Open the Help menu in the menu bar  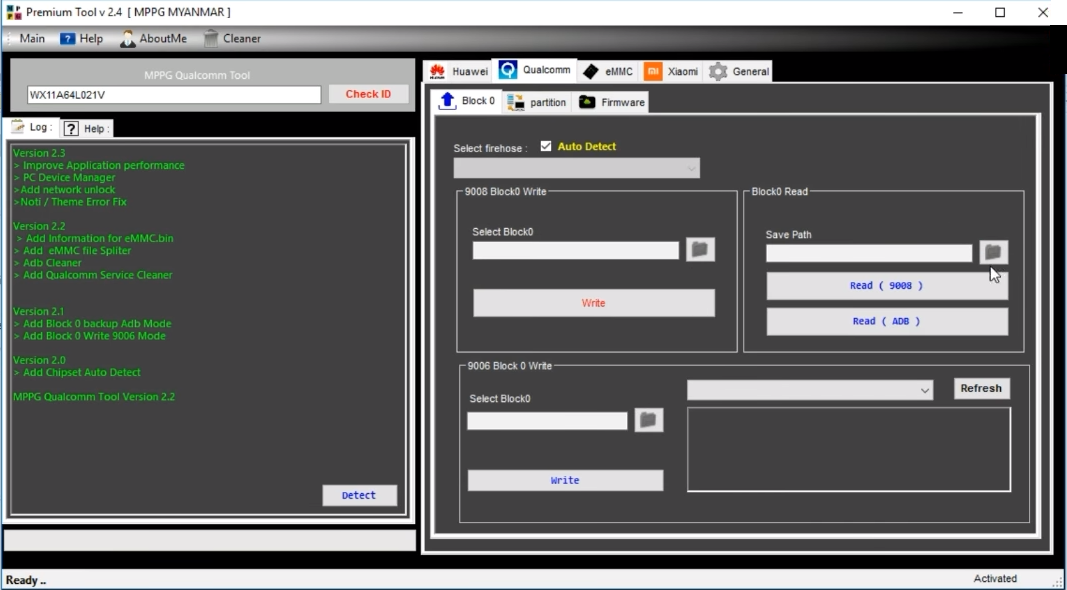point(82,39)
